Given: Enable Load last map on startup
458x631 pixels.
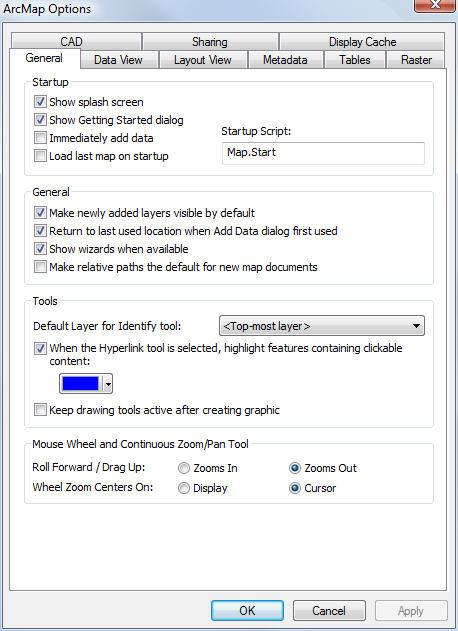Looking at the screenshot, I should [x=40, y=156].
